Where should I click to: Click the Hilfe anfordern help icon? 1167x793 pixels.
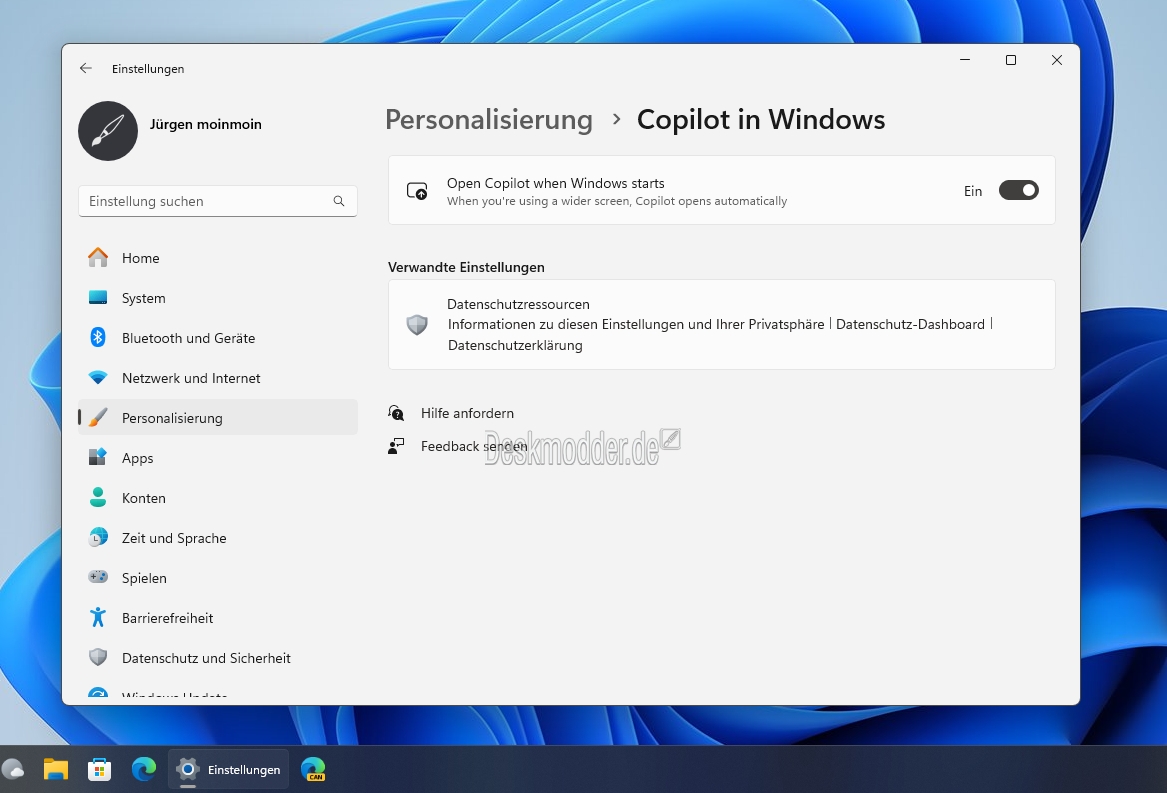pos(396,413)
